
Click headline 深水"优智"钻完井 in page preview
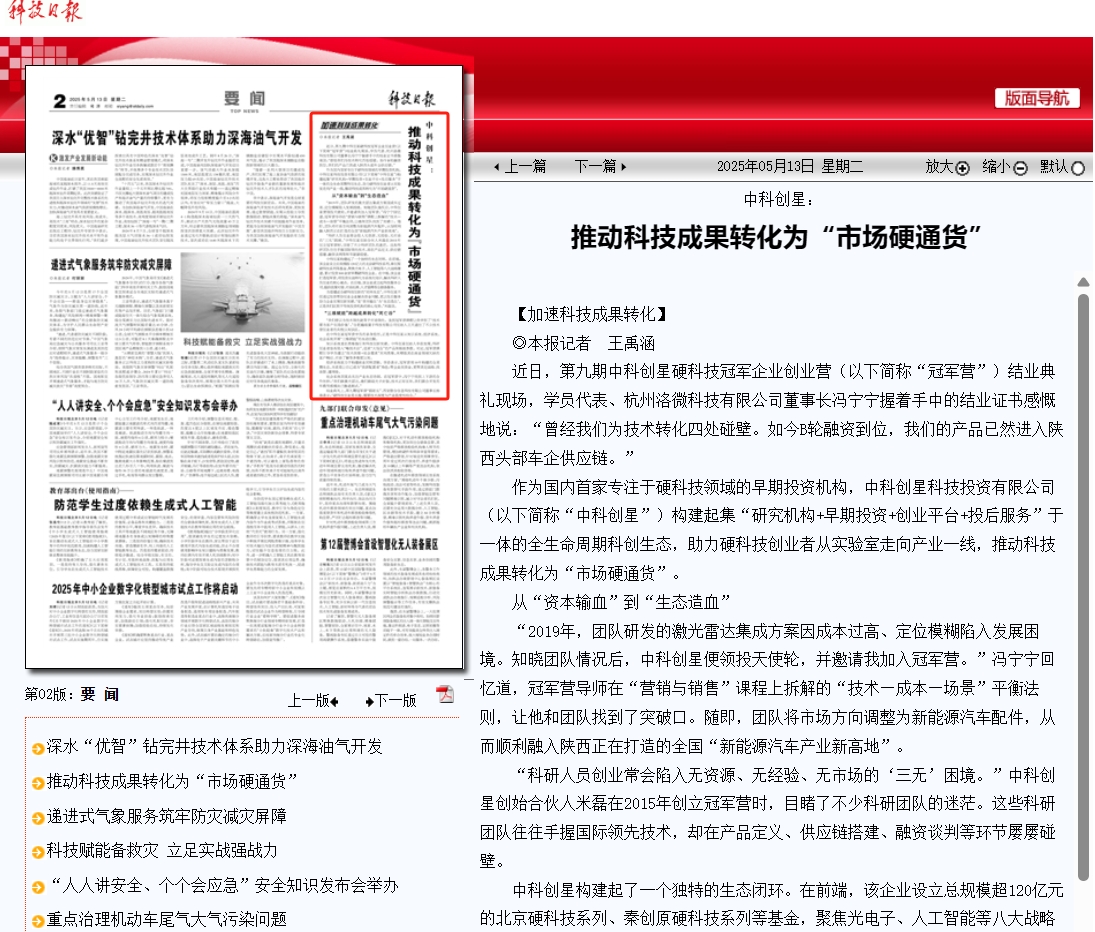(176, 138)
